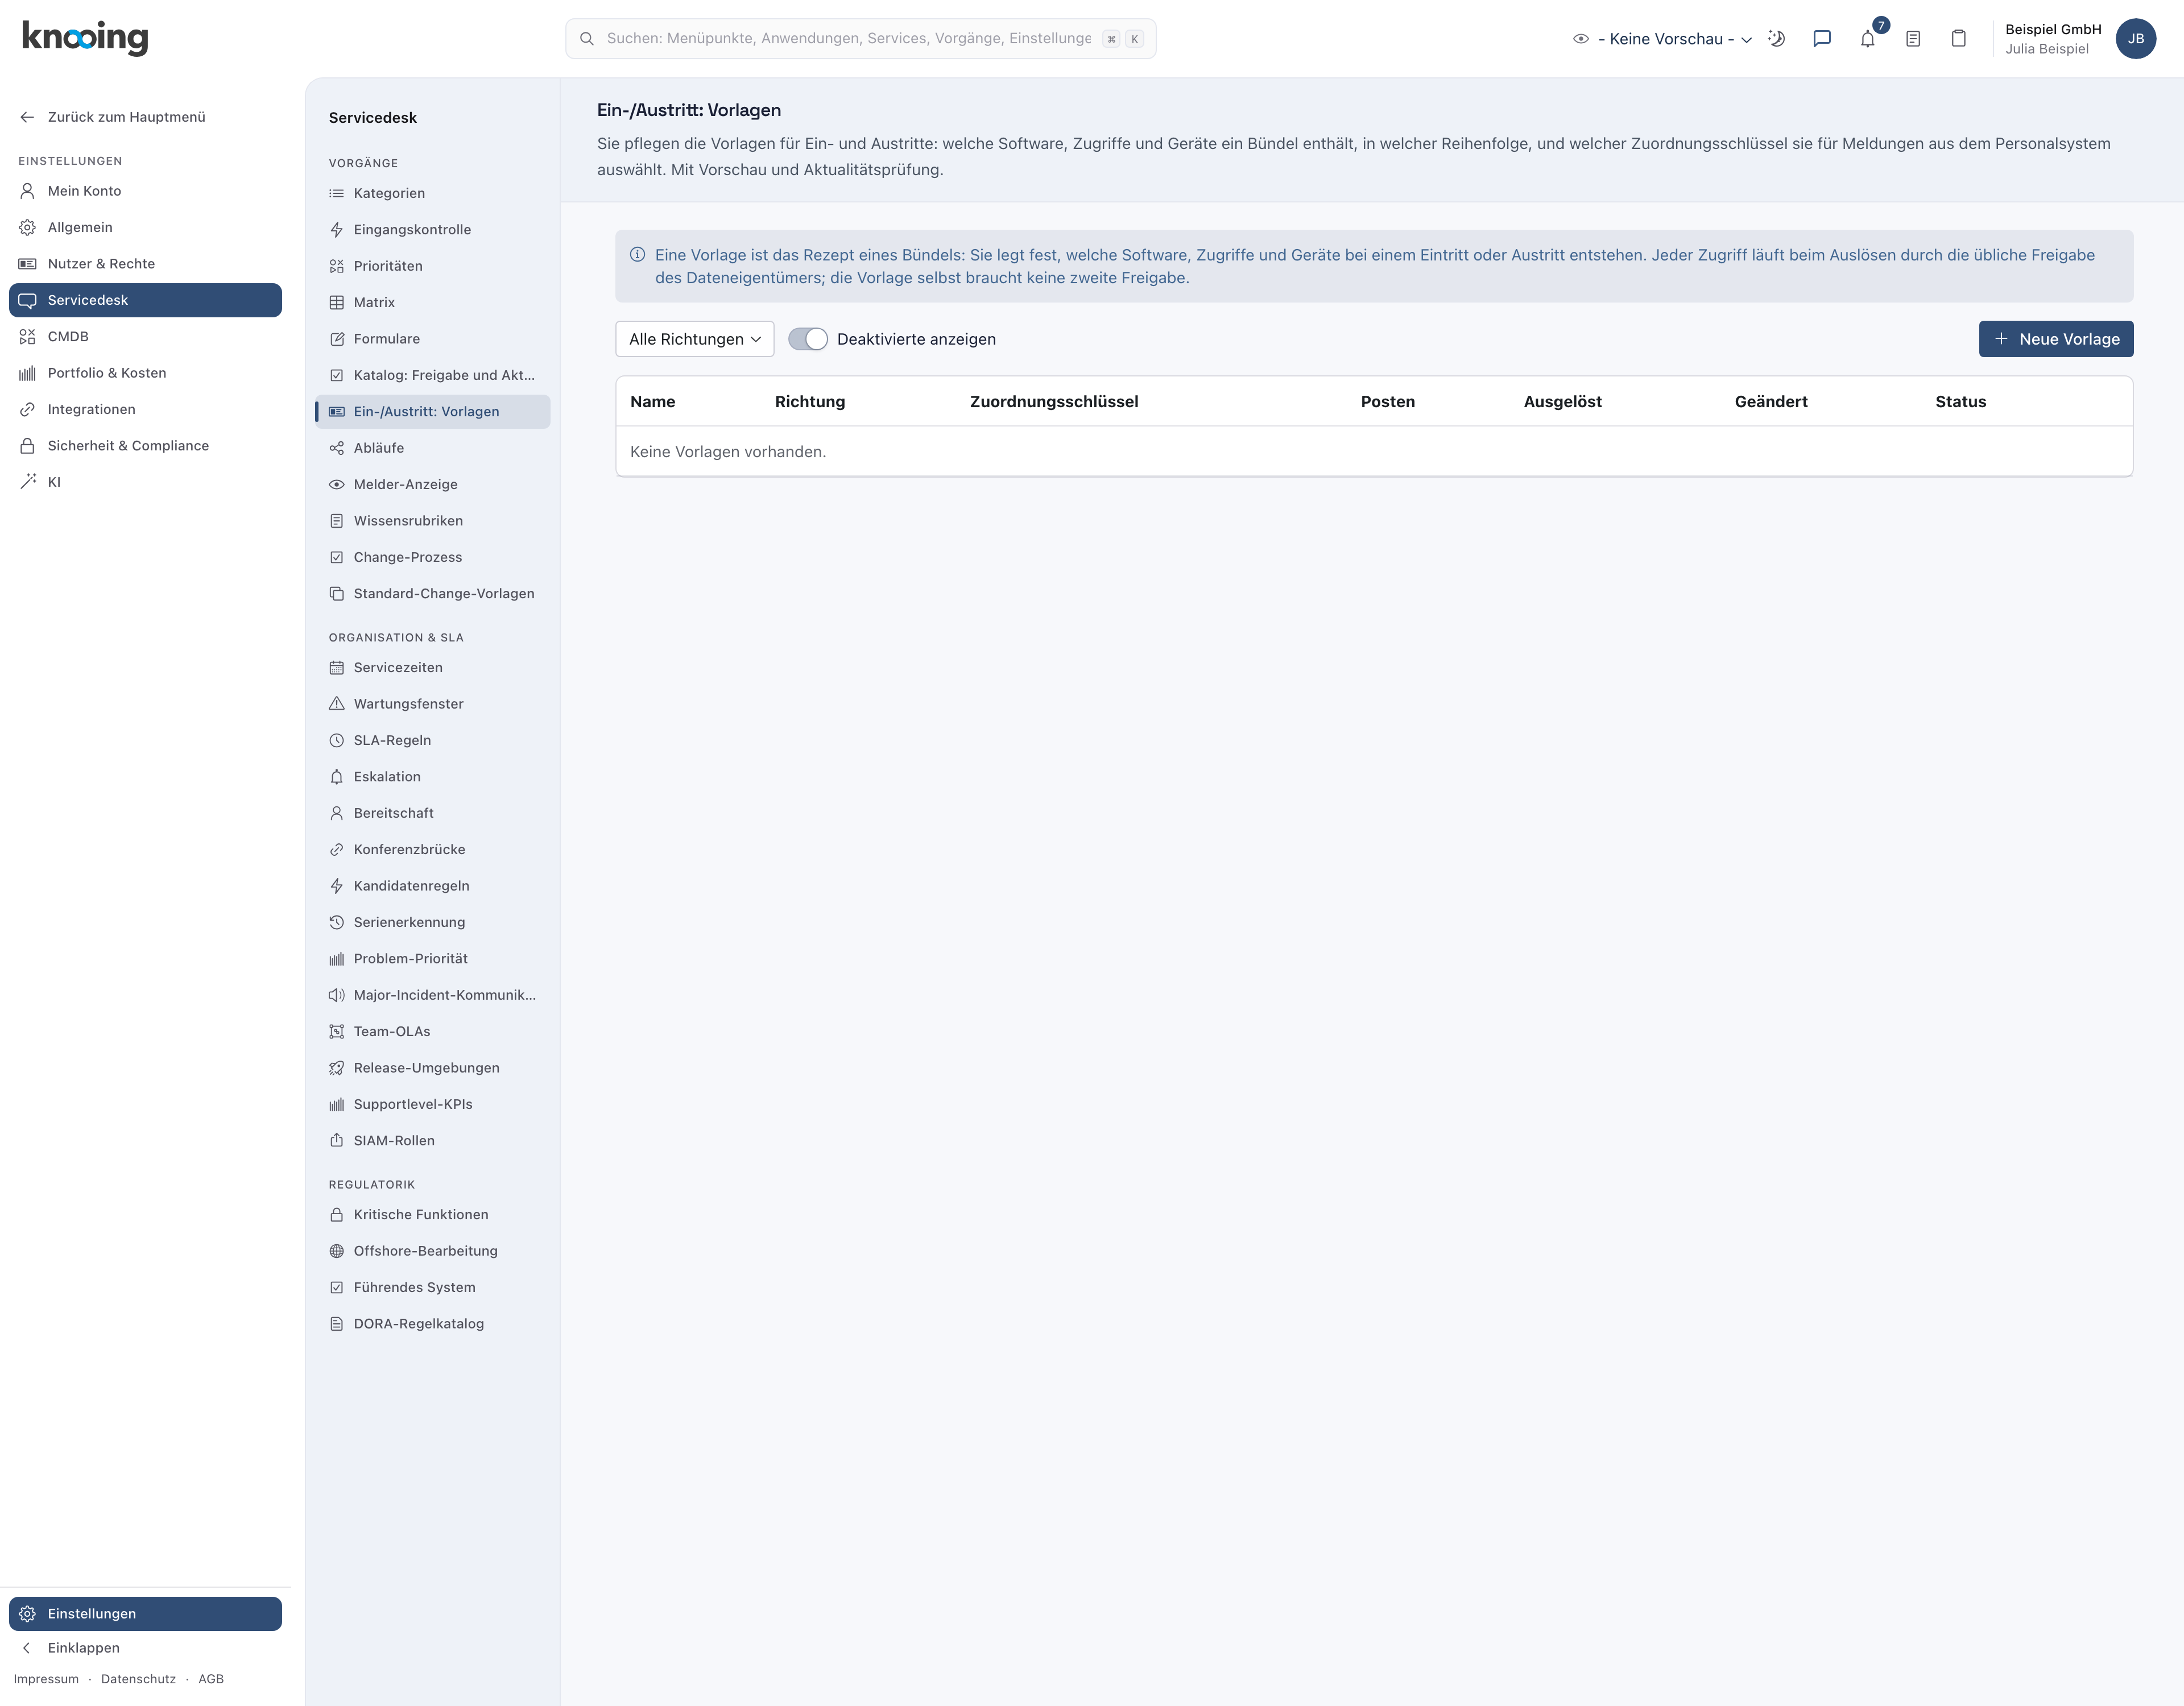Click the lightning icon beside Eingangskontrolle

pos(337,230)
